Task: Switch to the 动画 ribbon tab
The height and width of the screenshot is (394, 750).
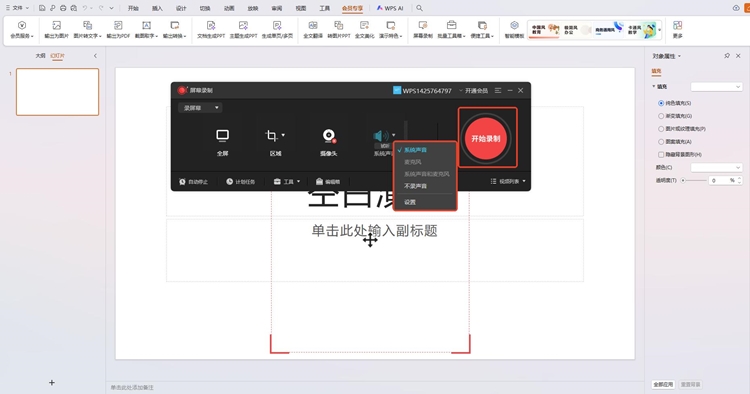Action: [229, 8]
